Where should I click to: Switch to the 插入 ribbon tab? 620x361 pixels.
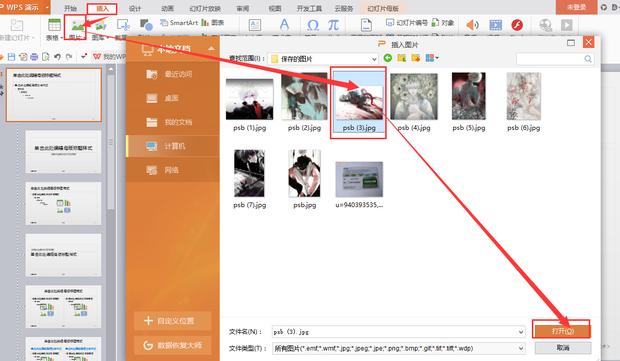pos(102,8)
